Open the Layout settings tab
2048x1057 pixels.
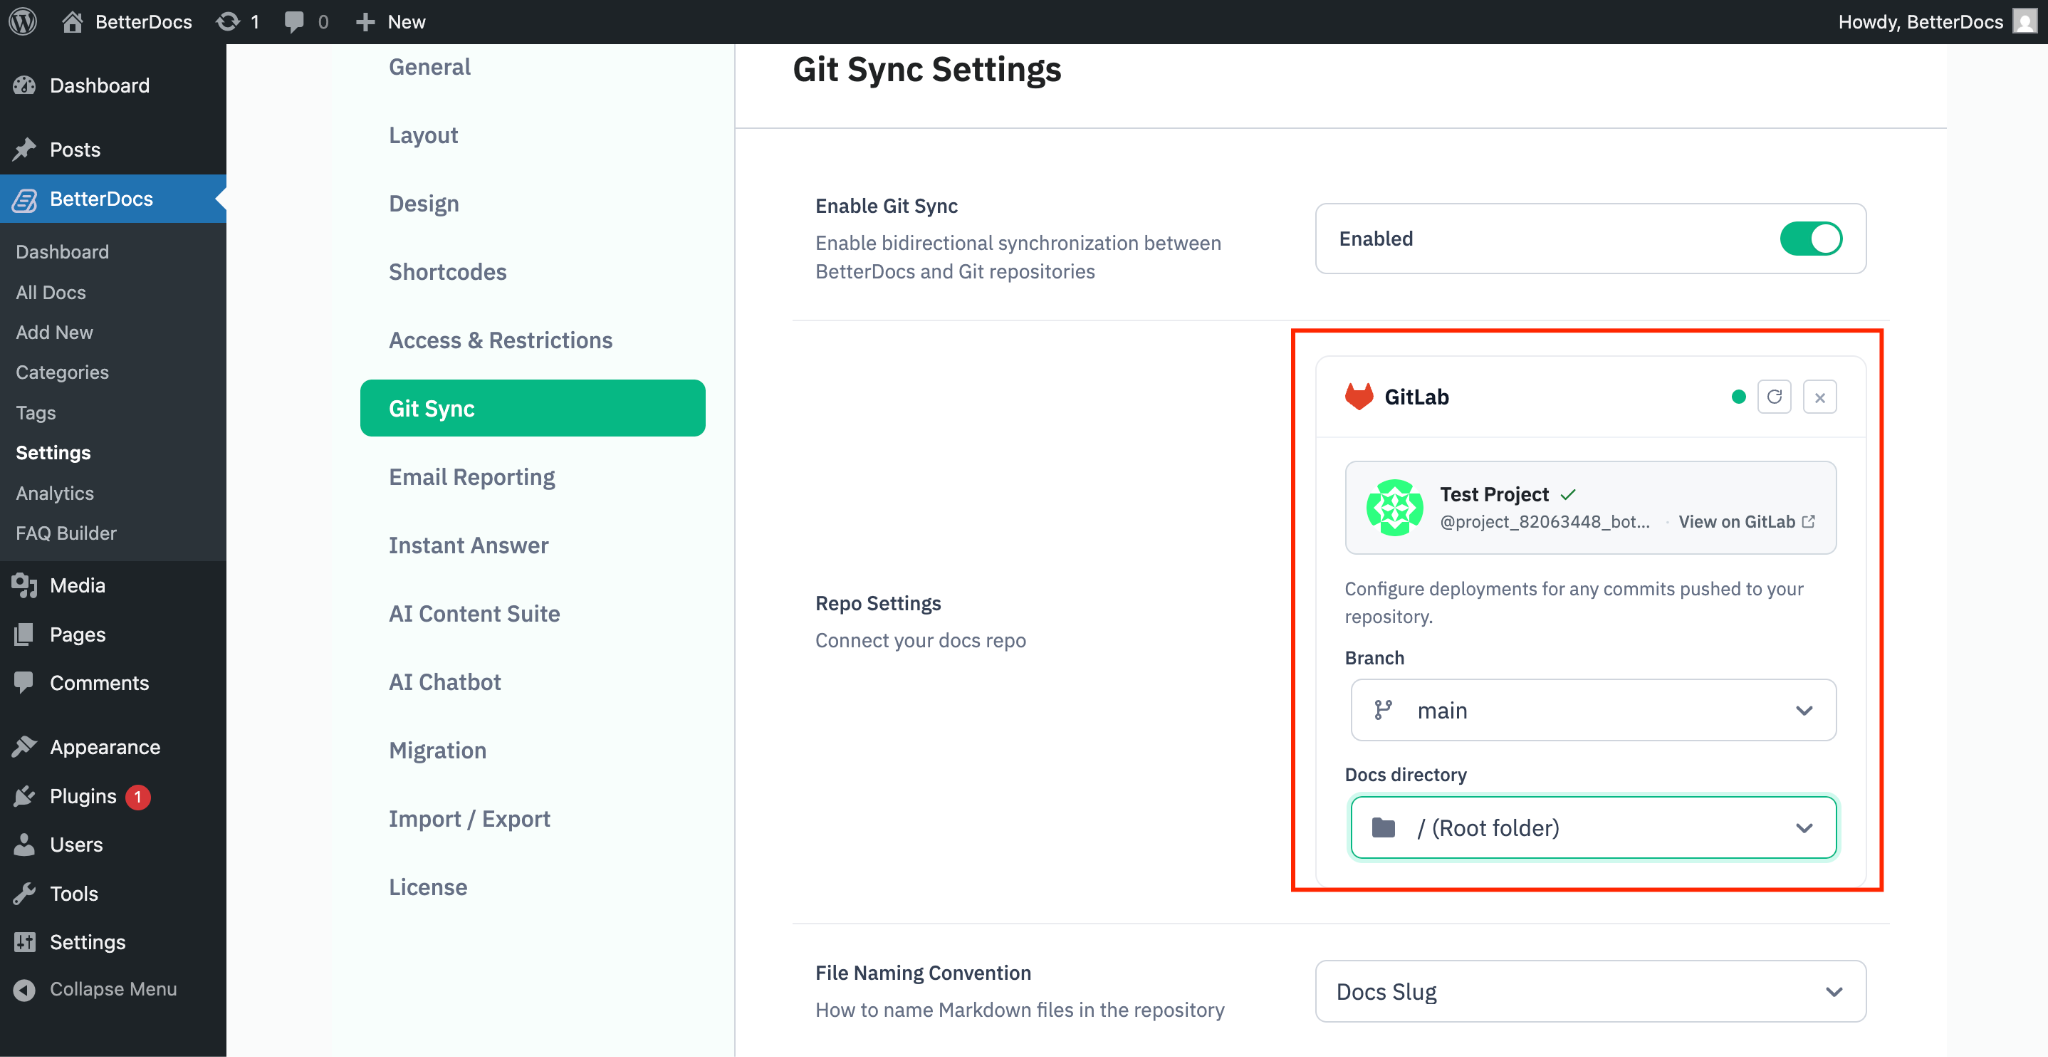point(423,135)
